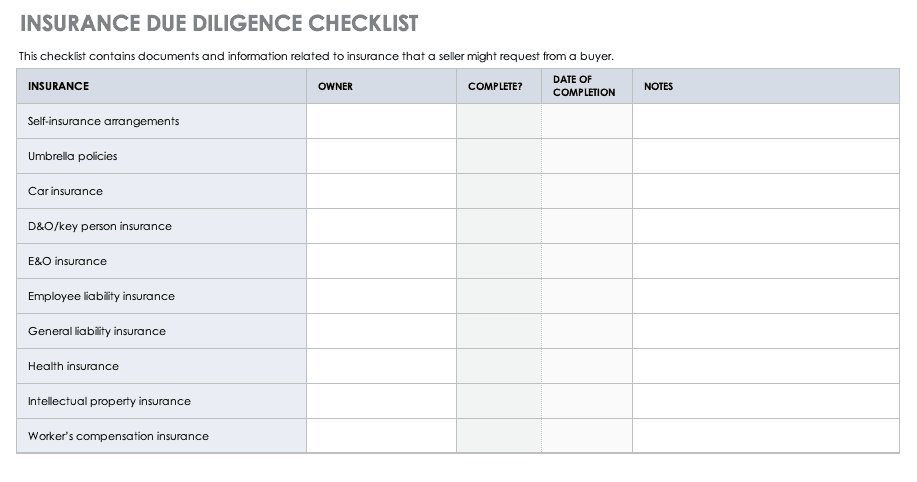This screenshot has height=482, width=917.
Task: Click the Complete? column header
Action: pyautogui.click(x=495, y=87)
